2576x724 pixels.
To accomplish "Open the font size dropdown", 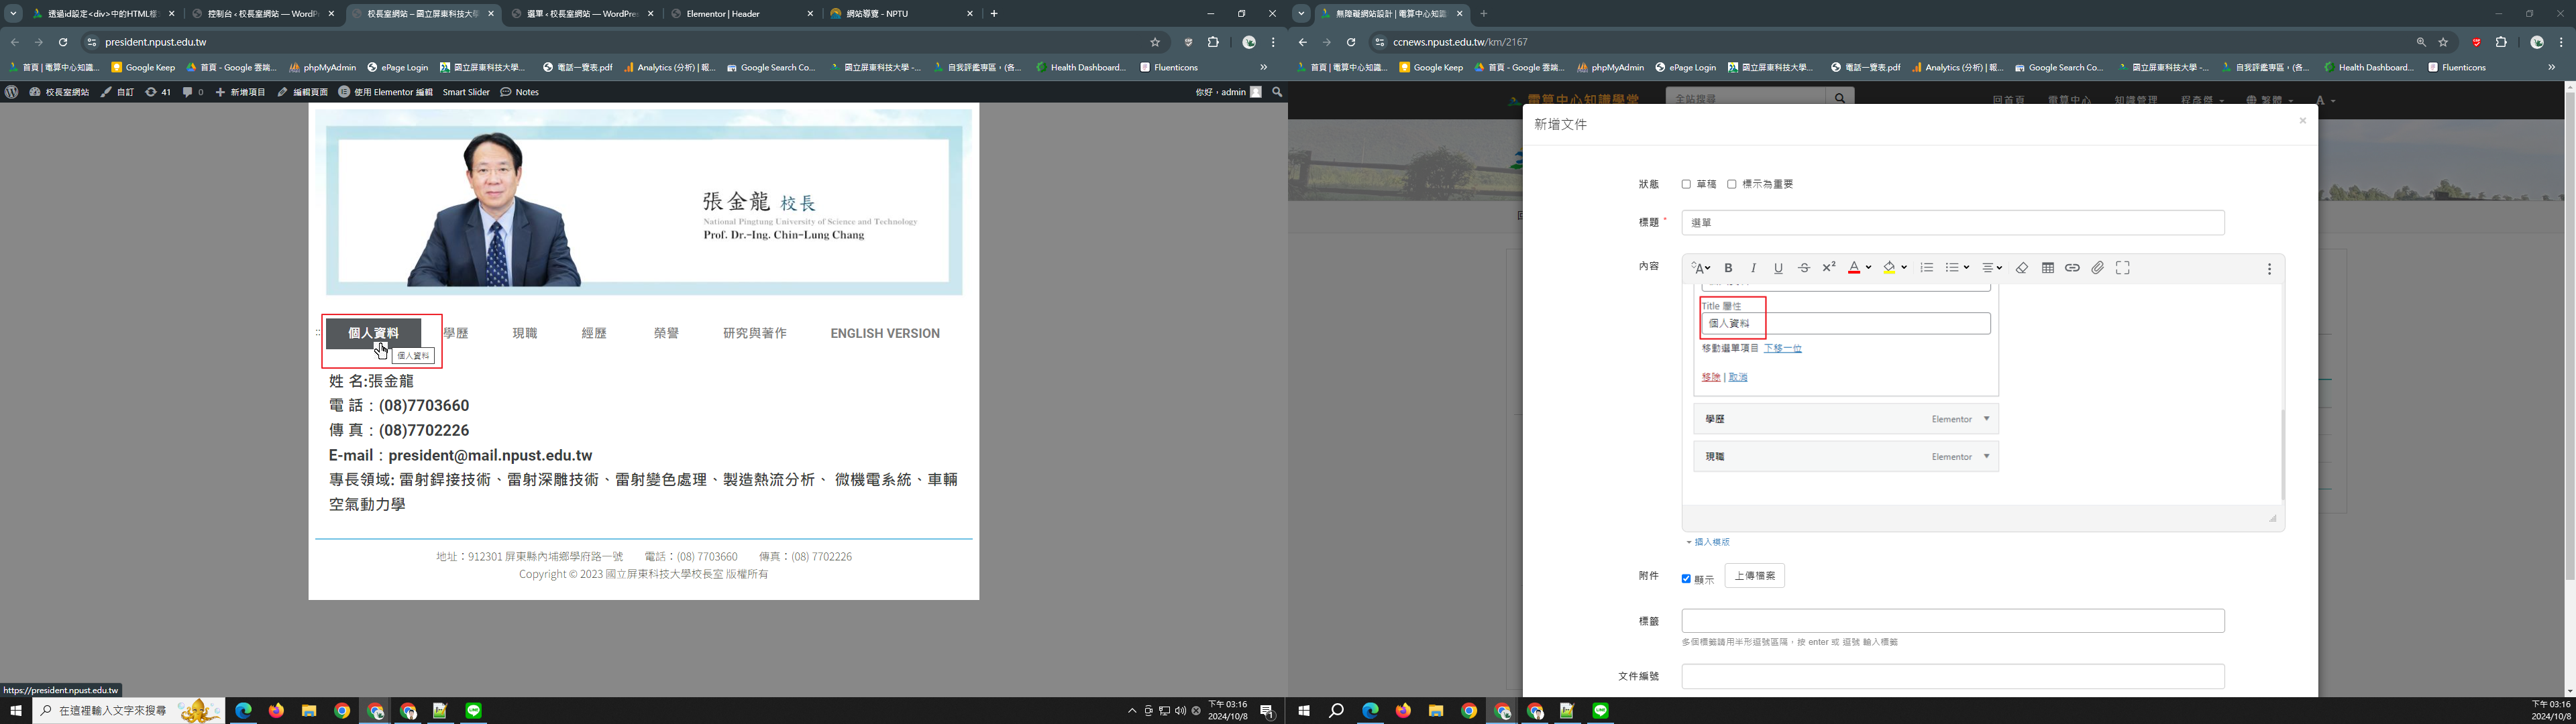I will [1700, 268].
